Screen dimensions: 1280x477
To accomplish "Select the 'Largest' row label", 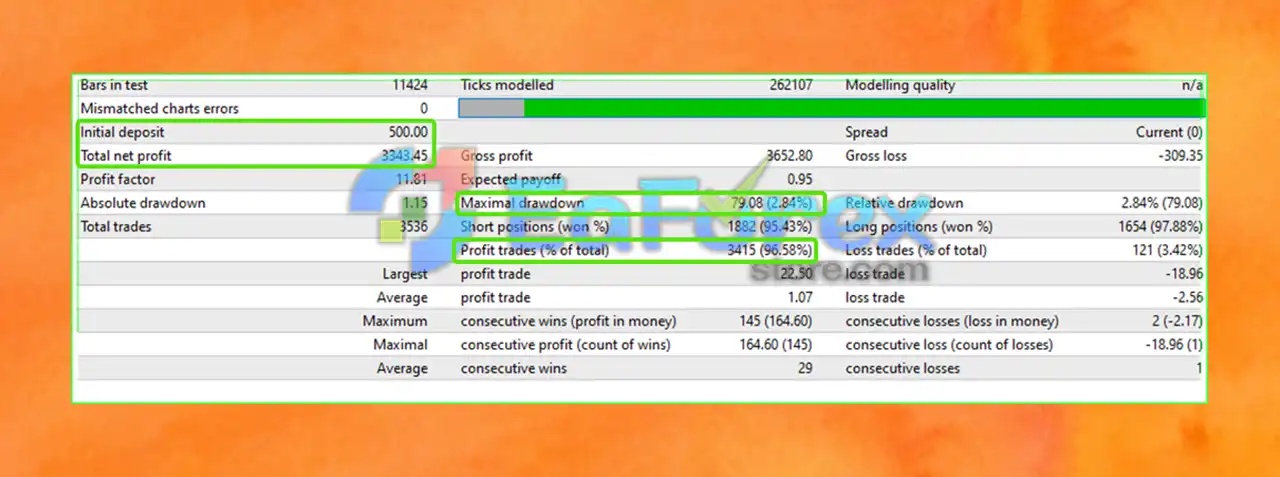I will click(x=405, y=274).
